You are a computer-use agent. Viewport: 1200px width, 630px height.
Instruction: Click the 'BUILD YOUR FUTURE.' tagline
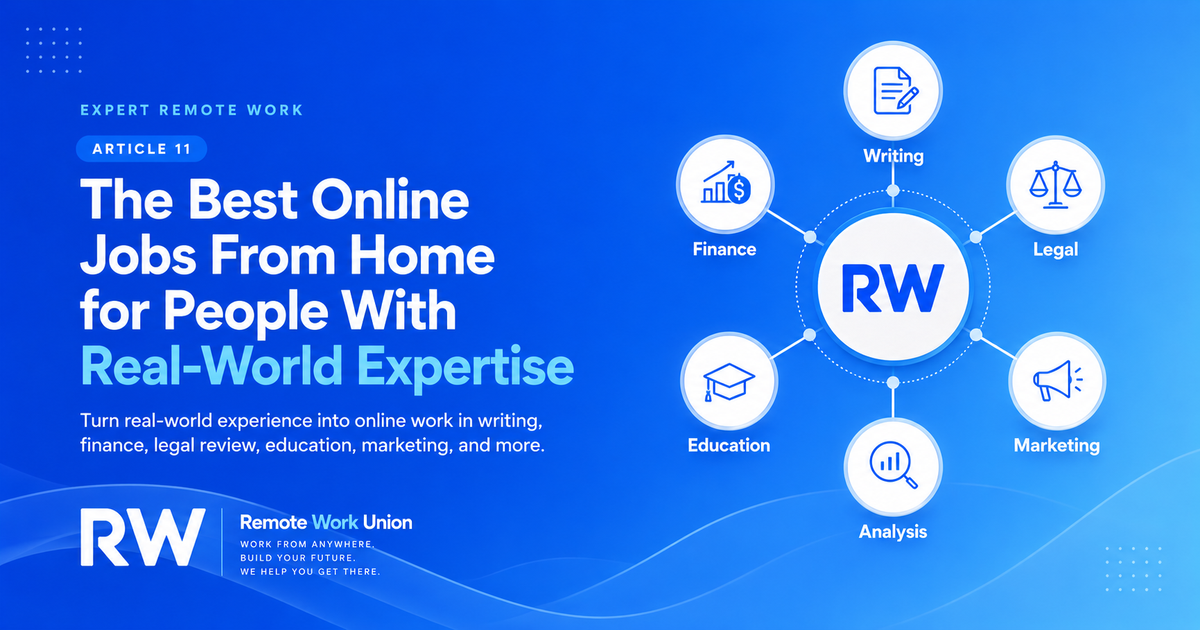pyautogui.click(x=299, y=557)
